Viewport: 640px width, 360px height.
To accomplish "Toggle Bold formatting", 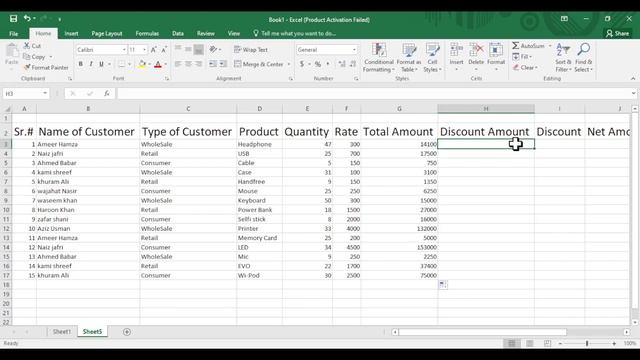I will click(81, 64).
